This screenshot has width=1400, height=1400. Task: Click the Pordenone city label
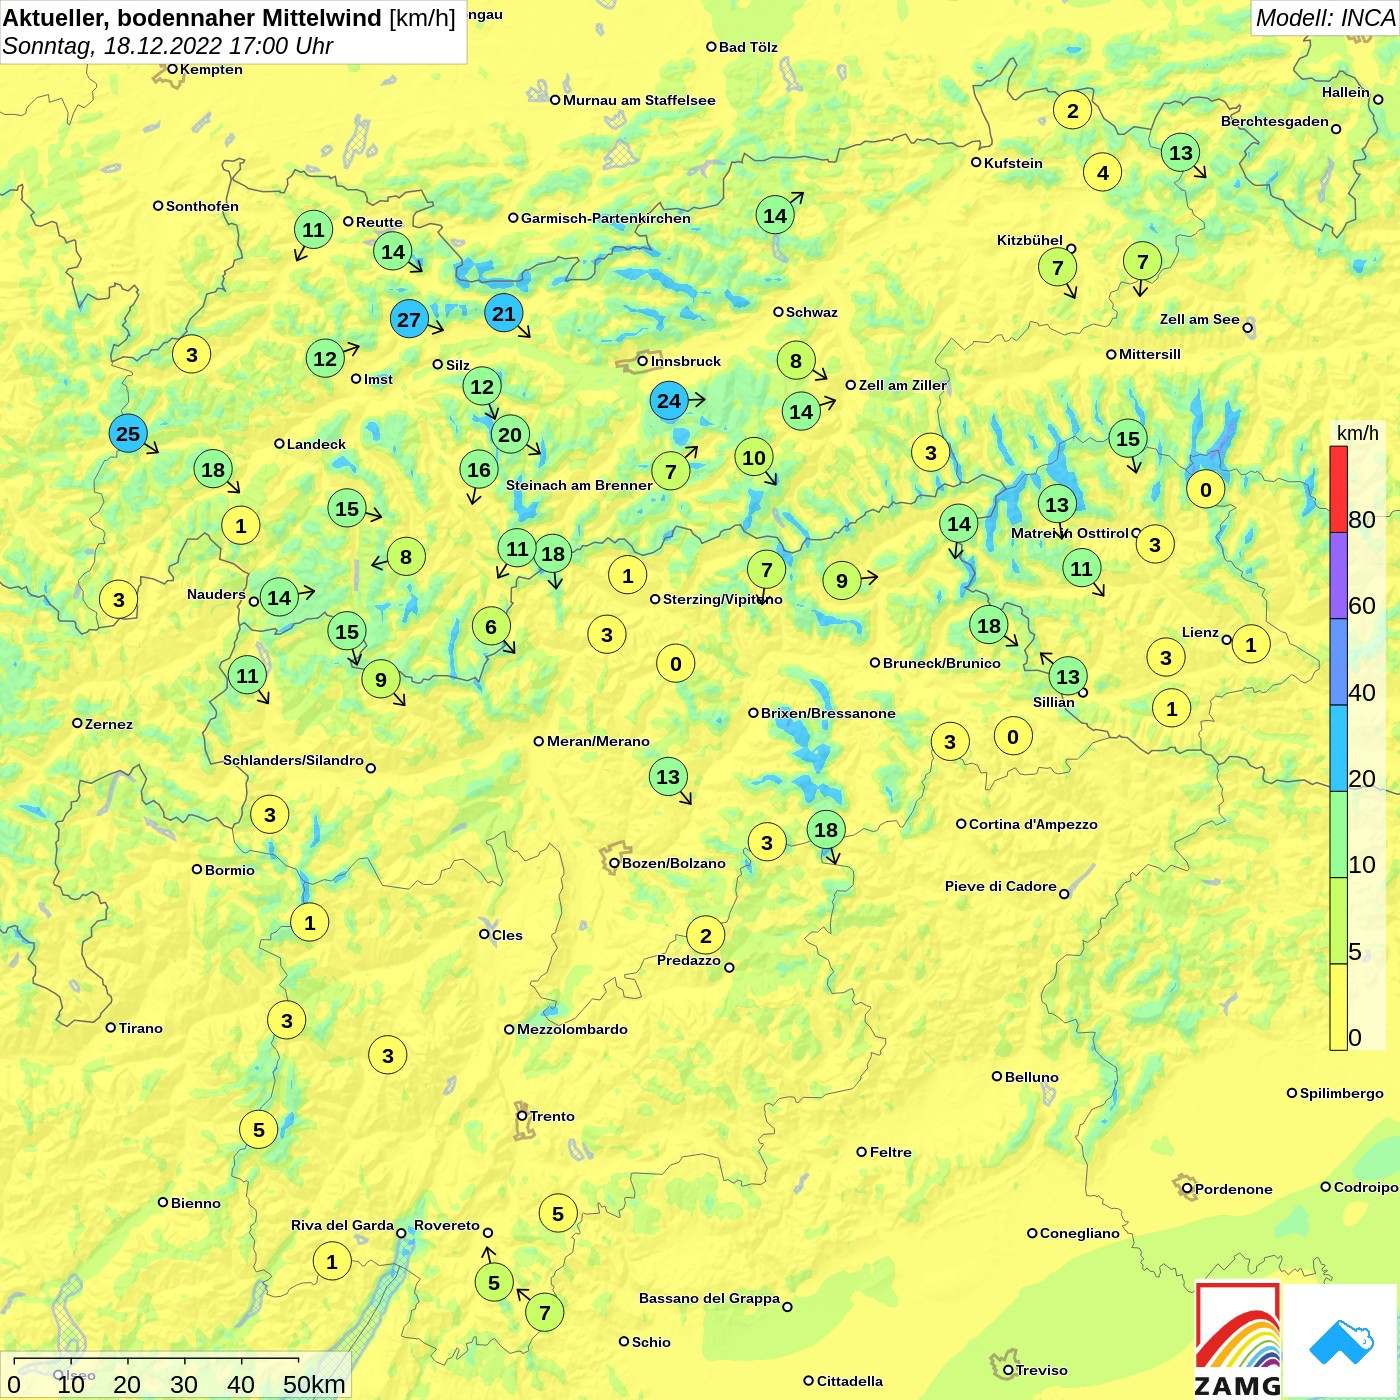click(1234, 1189)
